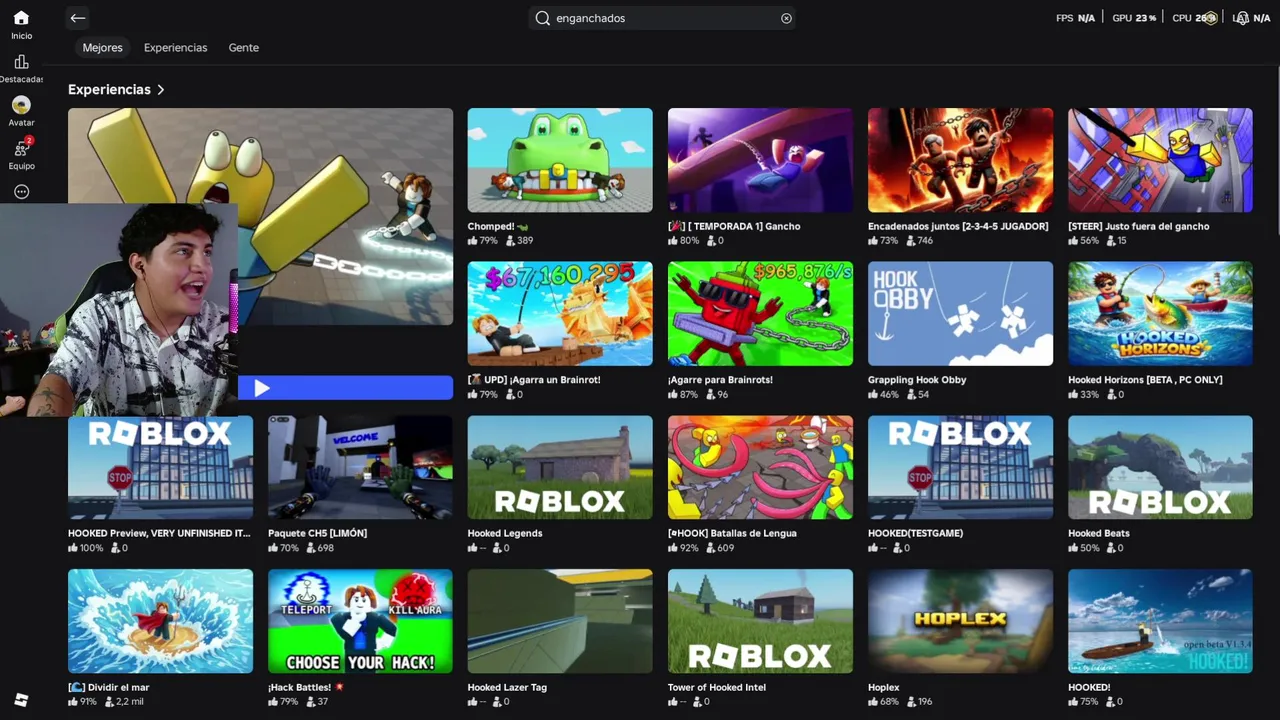1280x720 pixels.
Task: Click the back arrow
Action: [78, 18]
